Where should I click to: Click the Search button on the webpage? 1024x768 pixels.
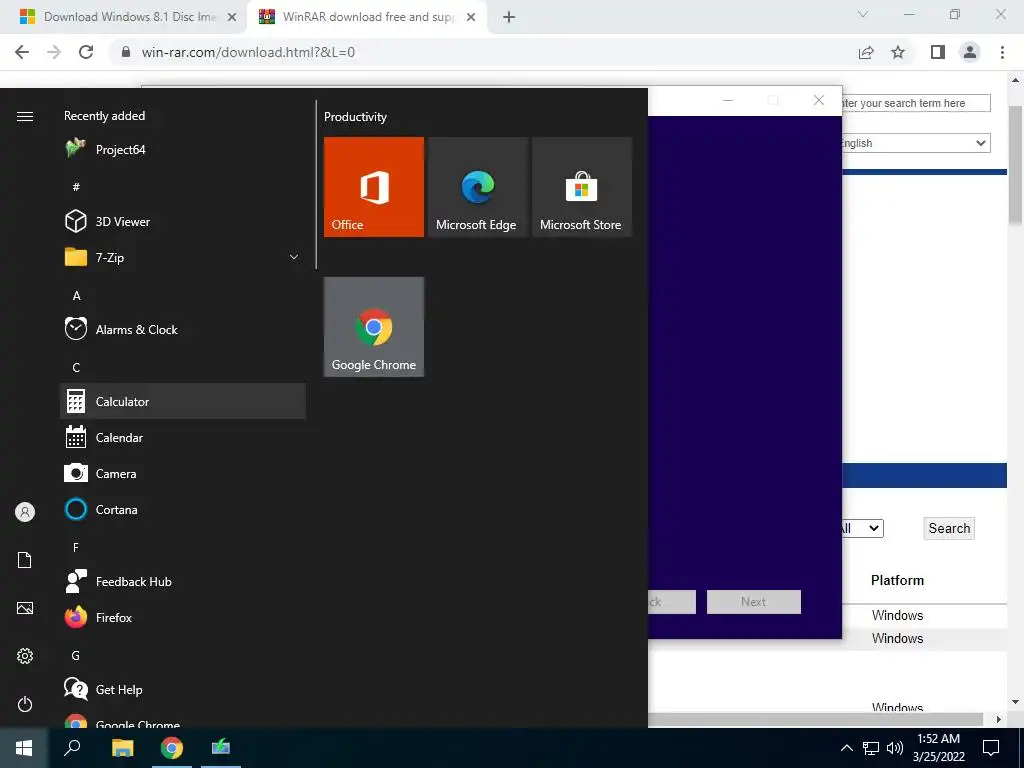coord(949,528)
